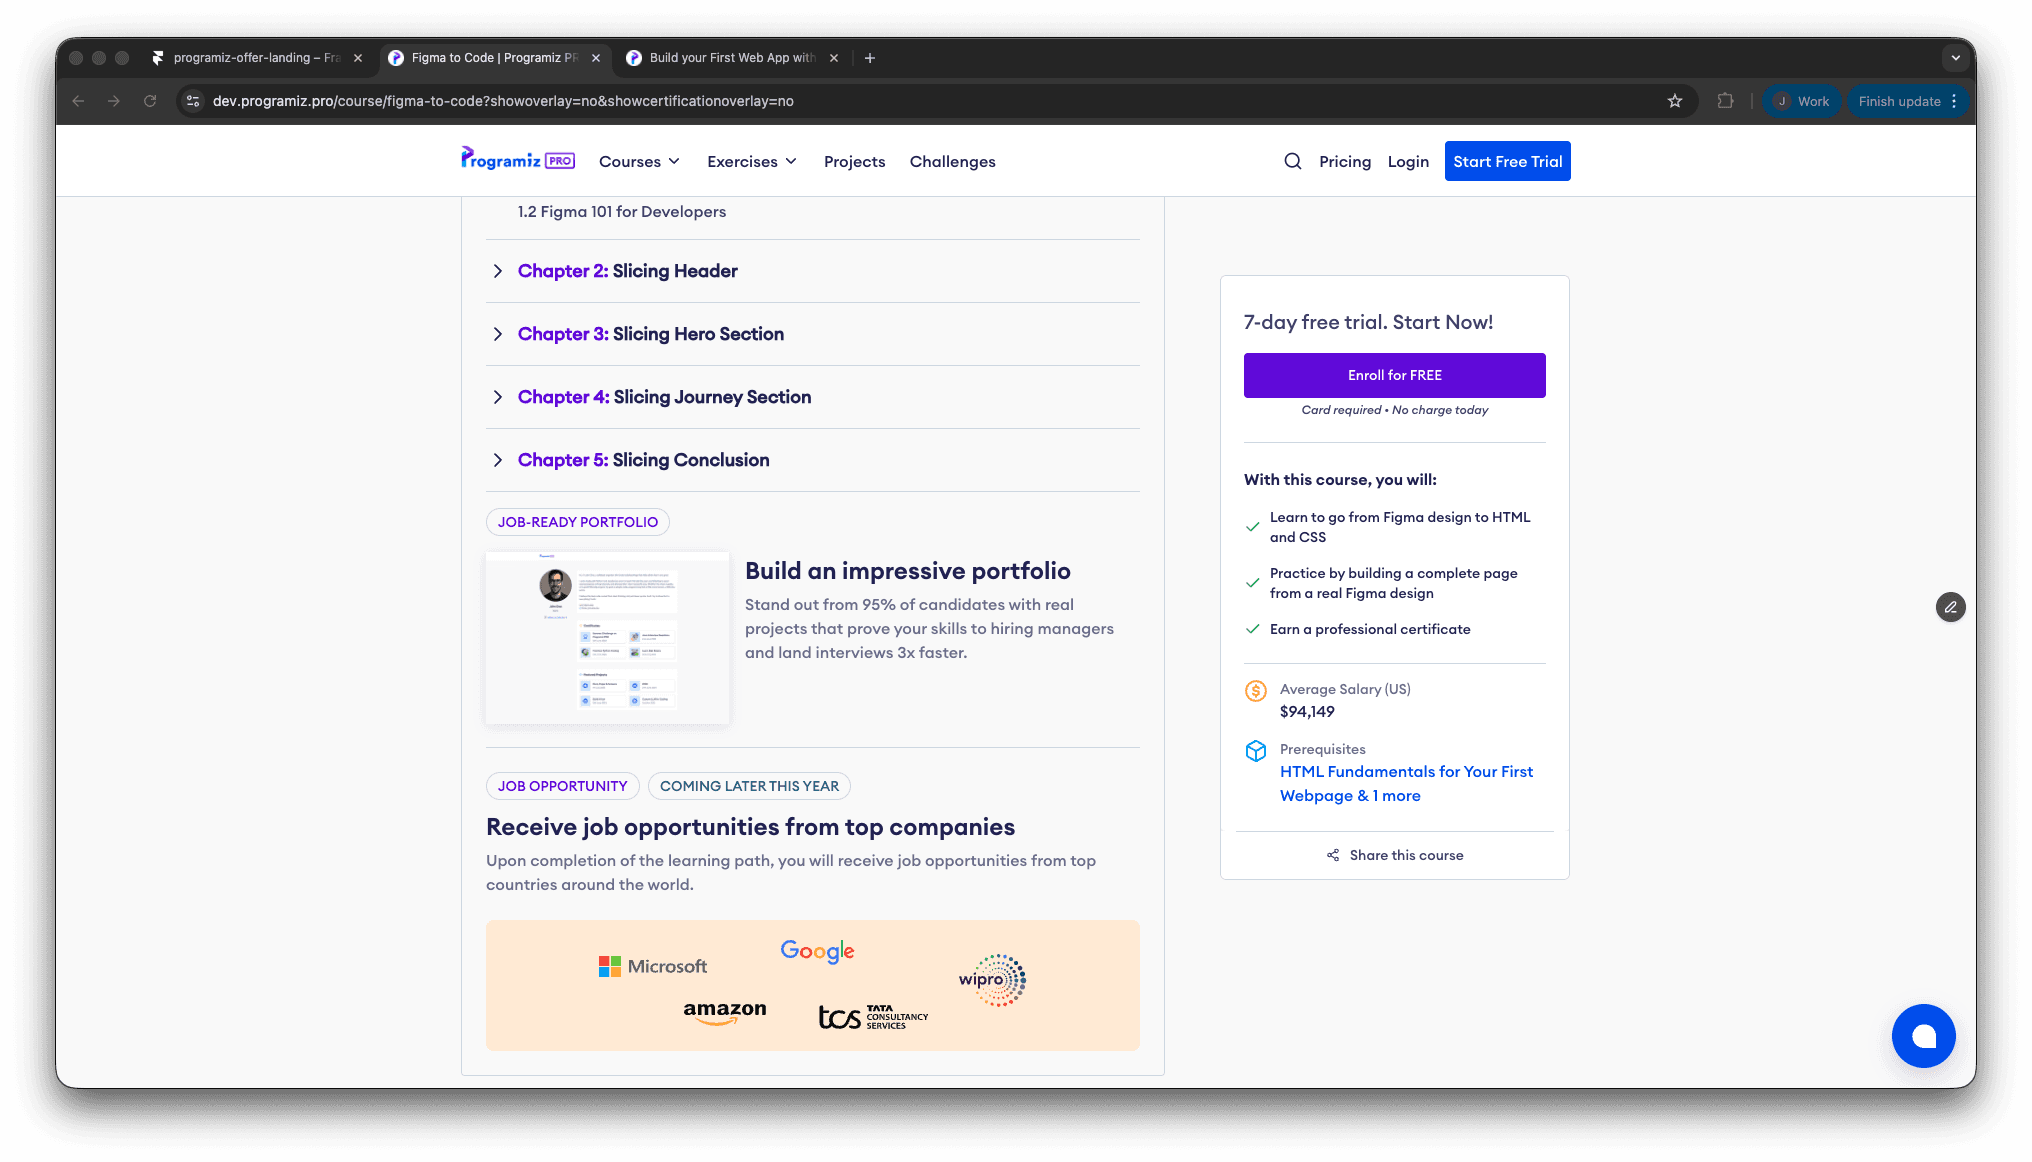2032x1162 pixels.
Task: Click site information icon in address bar
Action: [194, 101]
